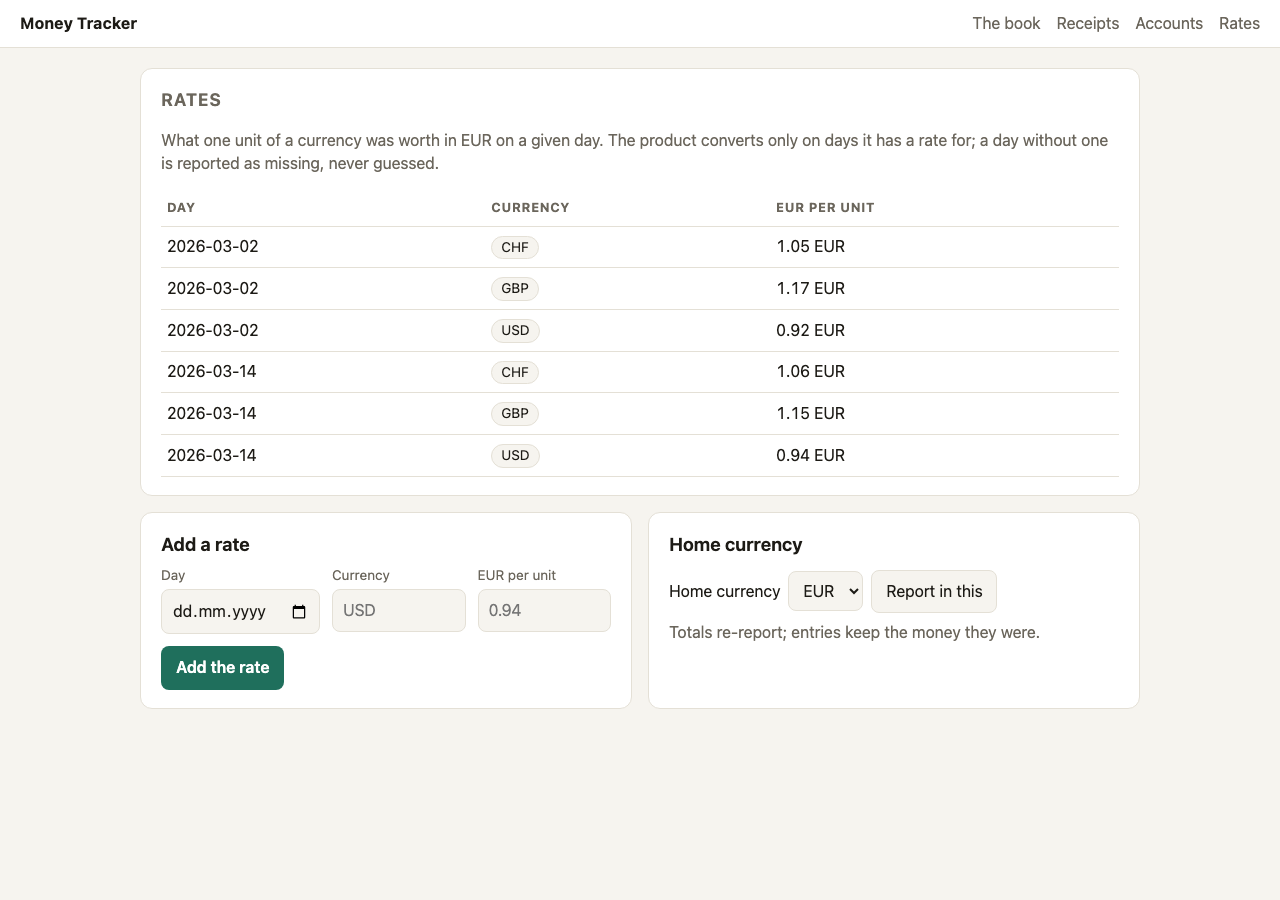Select Rates in the top navigation
The width and height of the screenshot is (1280, 900).
(x=1239, y=23)
